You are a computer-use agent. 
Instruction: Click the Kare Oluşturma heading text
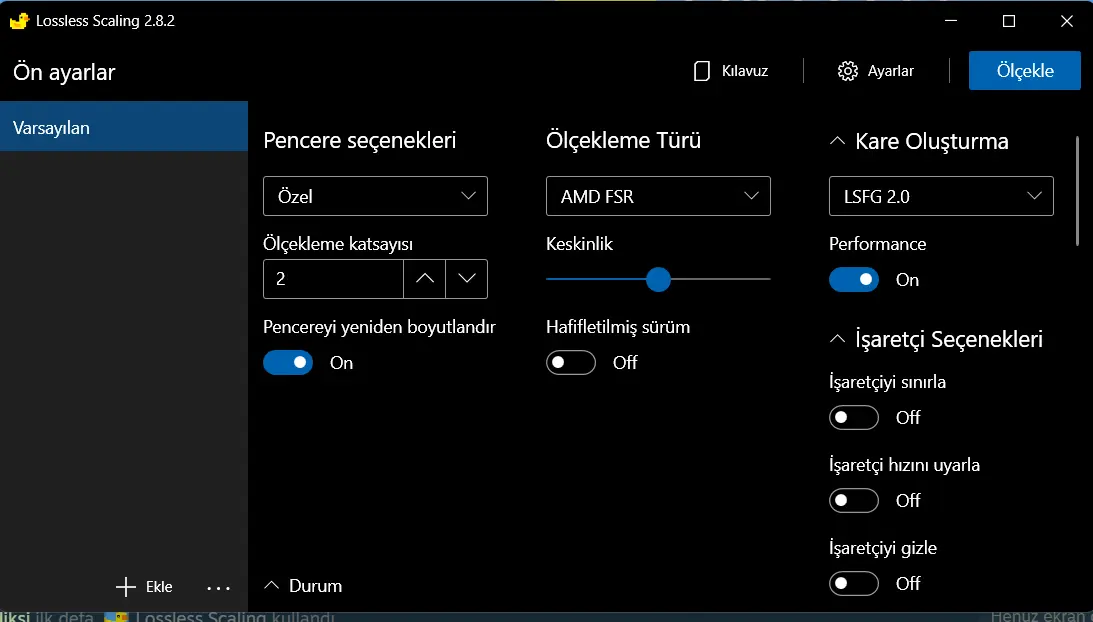[x=932, y=141]
